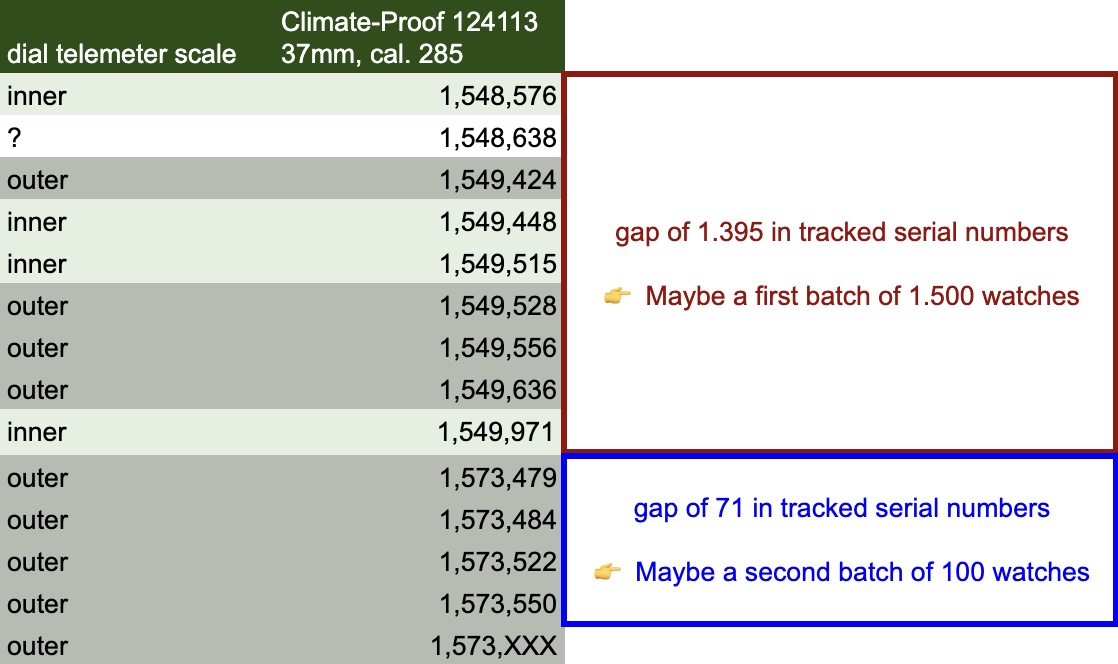Click the 'gap of 1.395' red text
Image resolution: width=1118 pixels, height=664 pixels.
click(841, 232)
